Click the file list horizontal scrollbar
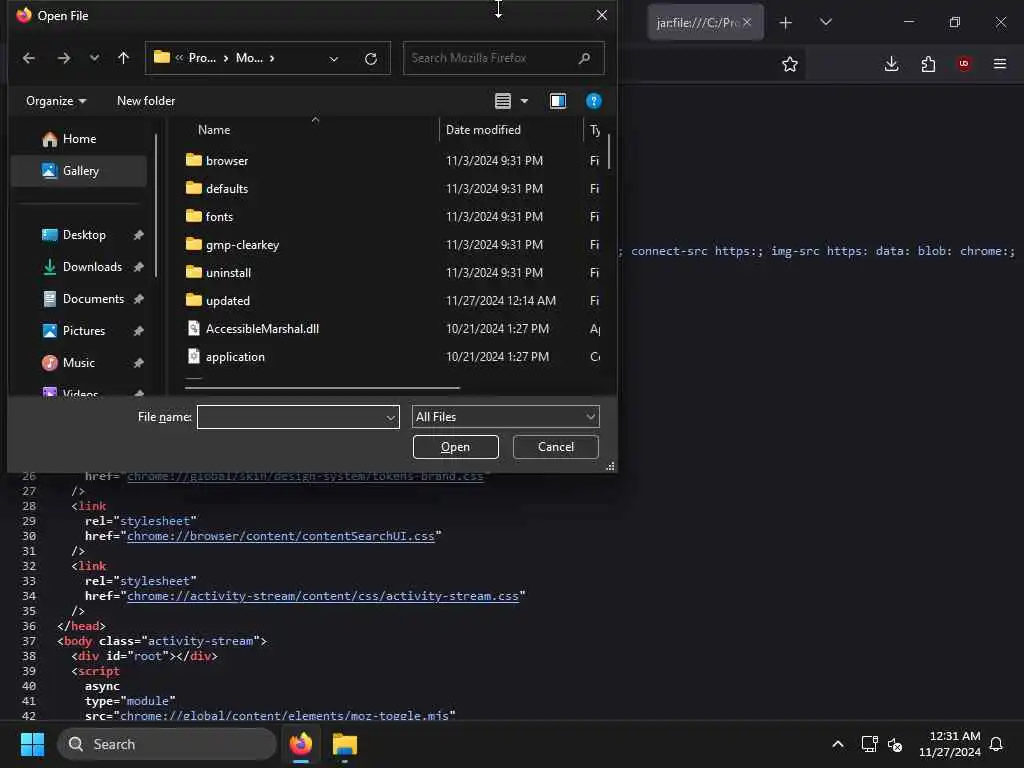Viewport: 1024px width, 768px height. (323, 388)
